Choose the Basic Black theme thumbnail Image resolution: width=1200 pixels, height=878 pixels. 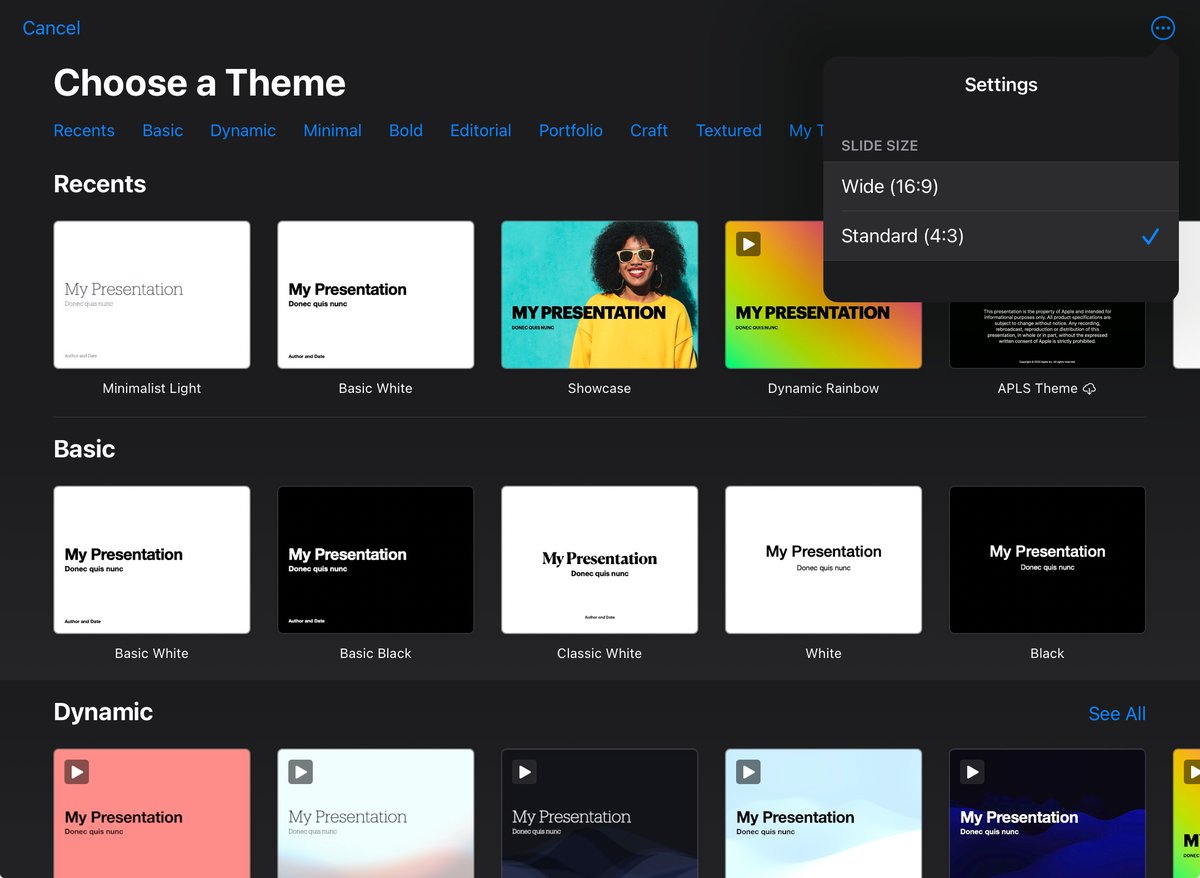click(376, 560)
